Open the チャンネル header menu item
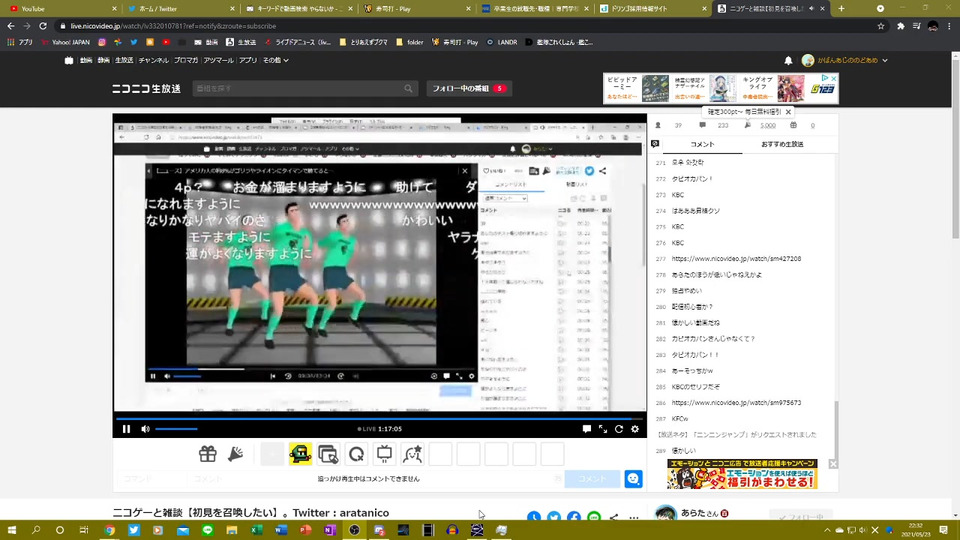Viewport: 960px width, 540px height. pos(153,61)
